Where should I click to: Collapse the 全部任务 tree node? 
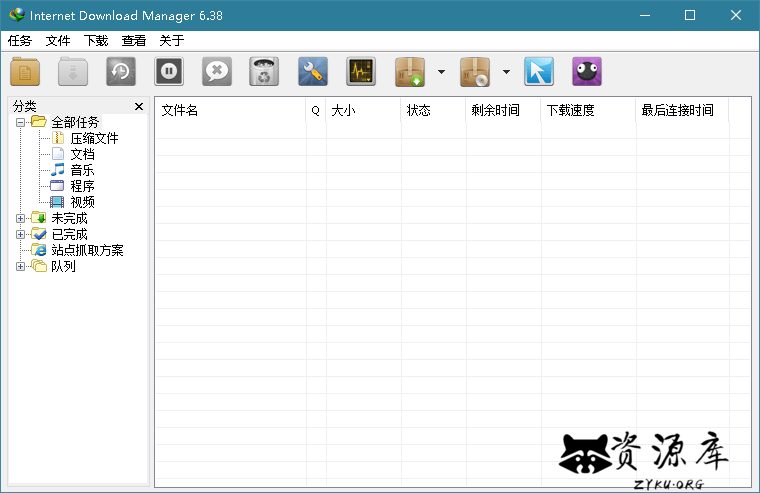tap(20, 122)
